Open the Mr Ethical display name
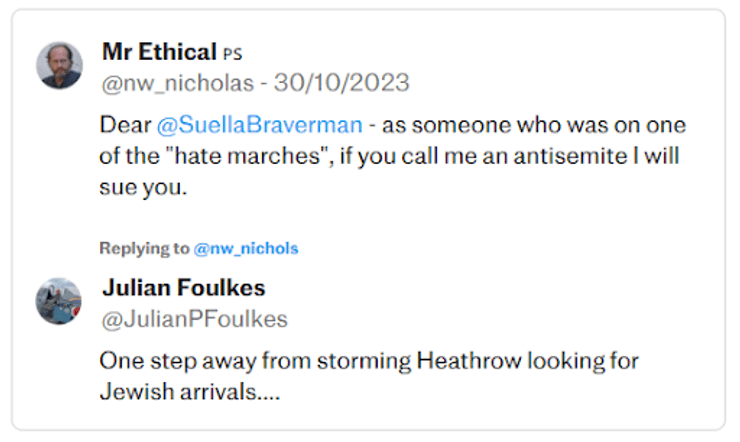This screenshot has height=442, width=740. (x=159, y=52)
